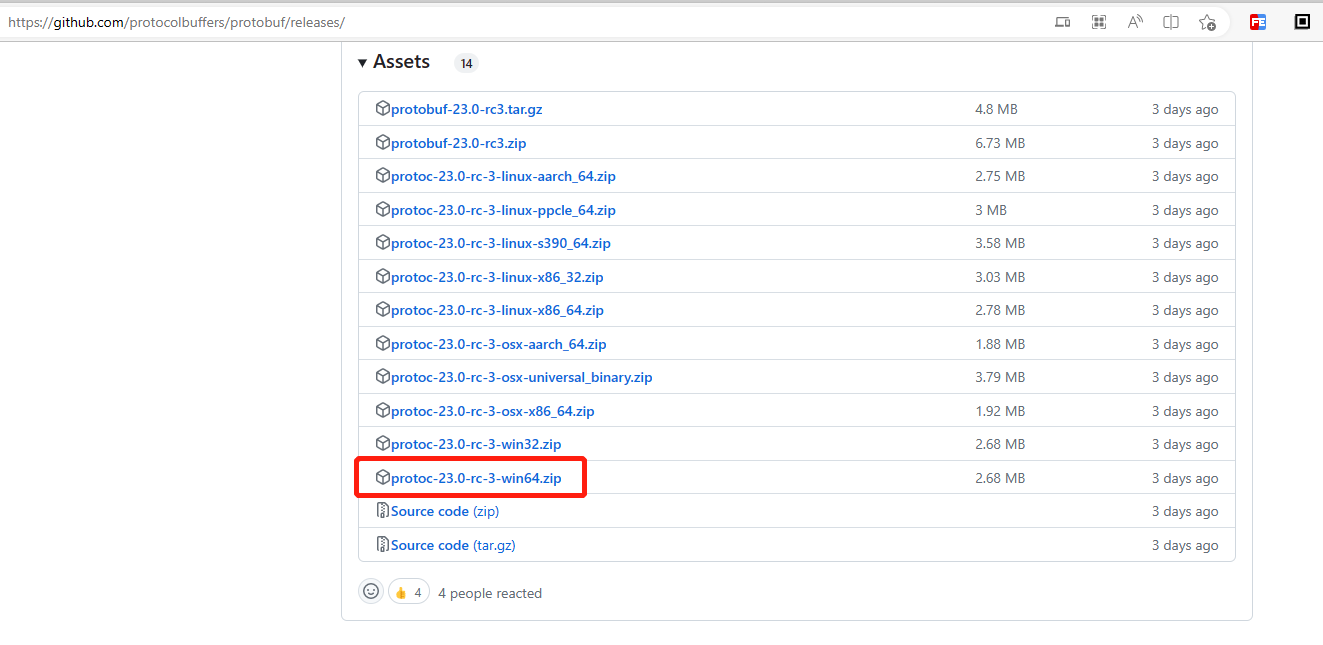The image size is (1323, 645).
Task: Click the "6.73 MB" file size
Action: coord(1000,143)
